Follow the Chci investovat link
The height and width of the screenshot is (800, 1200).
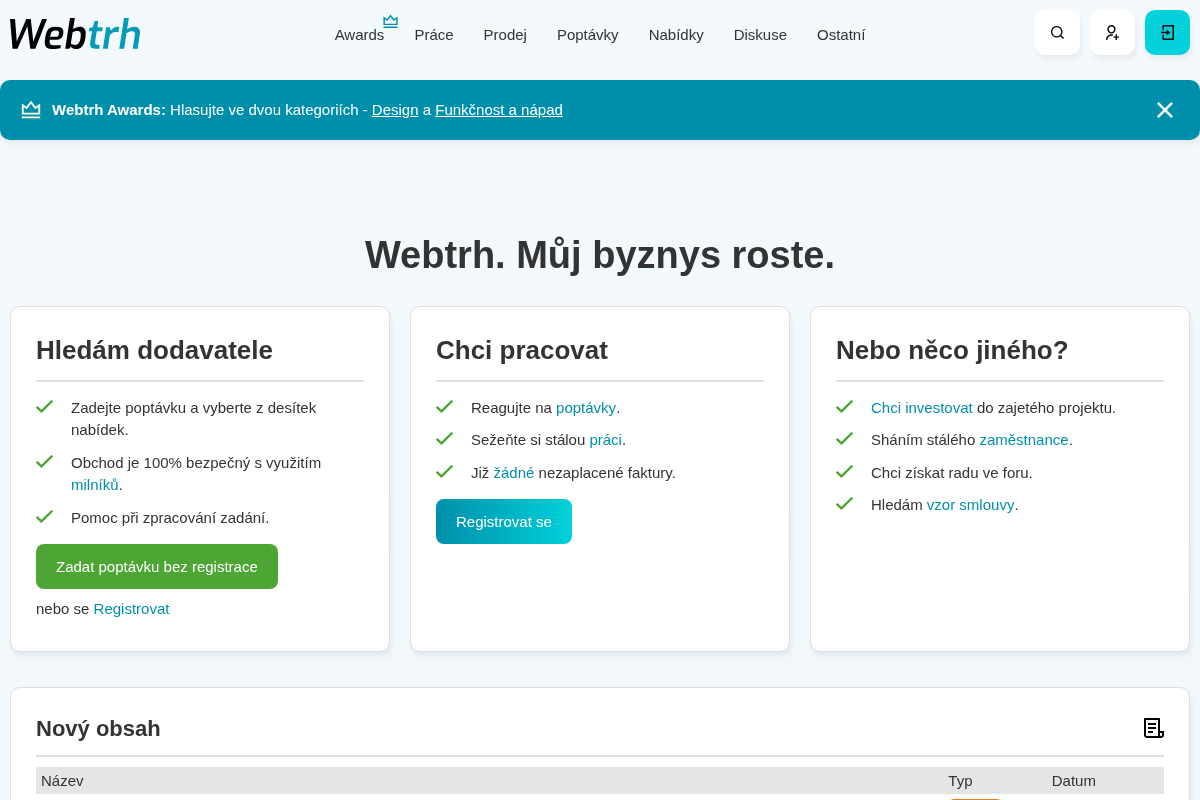922,407
